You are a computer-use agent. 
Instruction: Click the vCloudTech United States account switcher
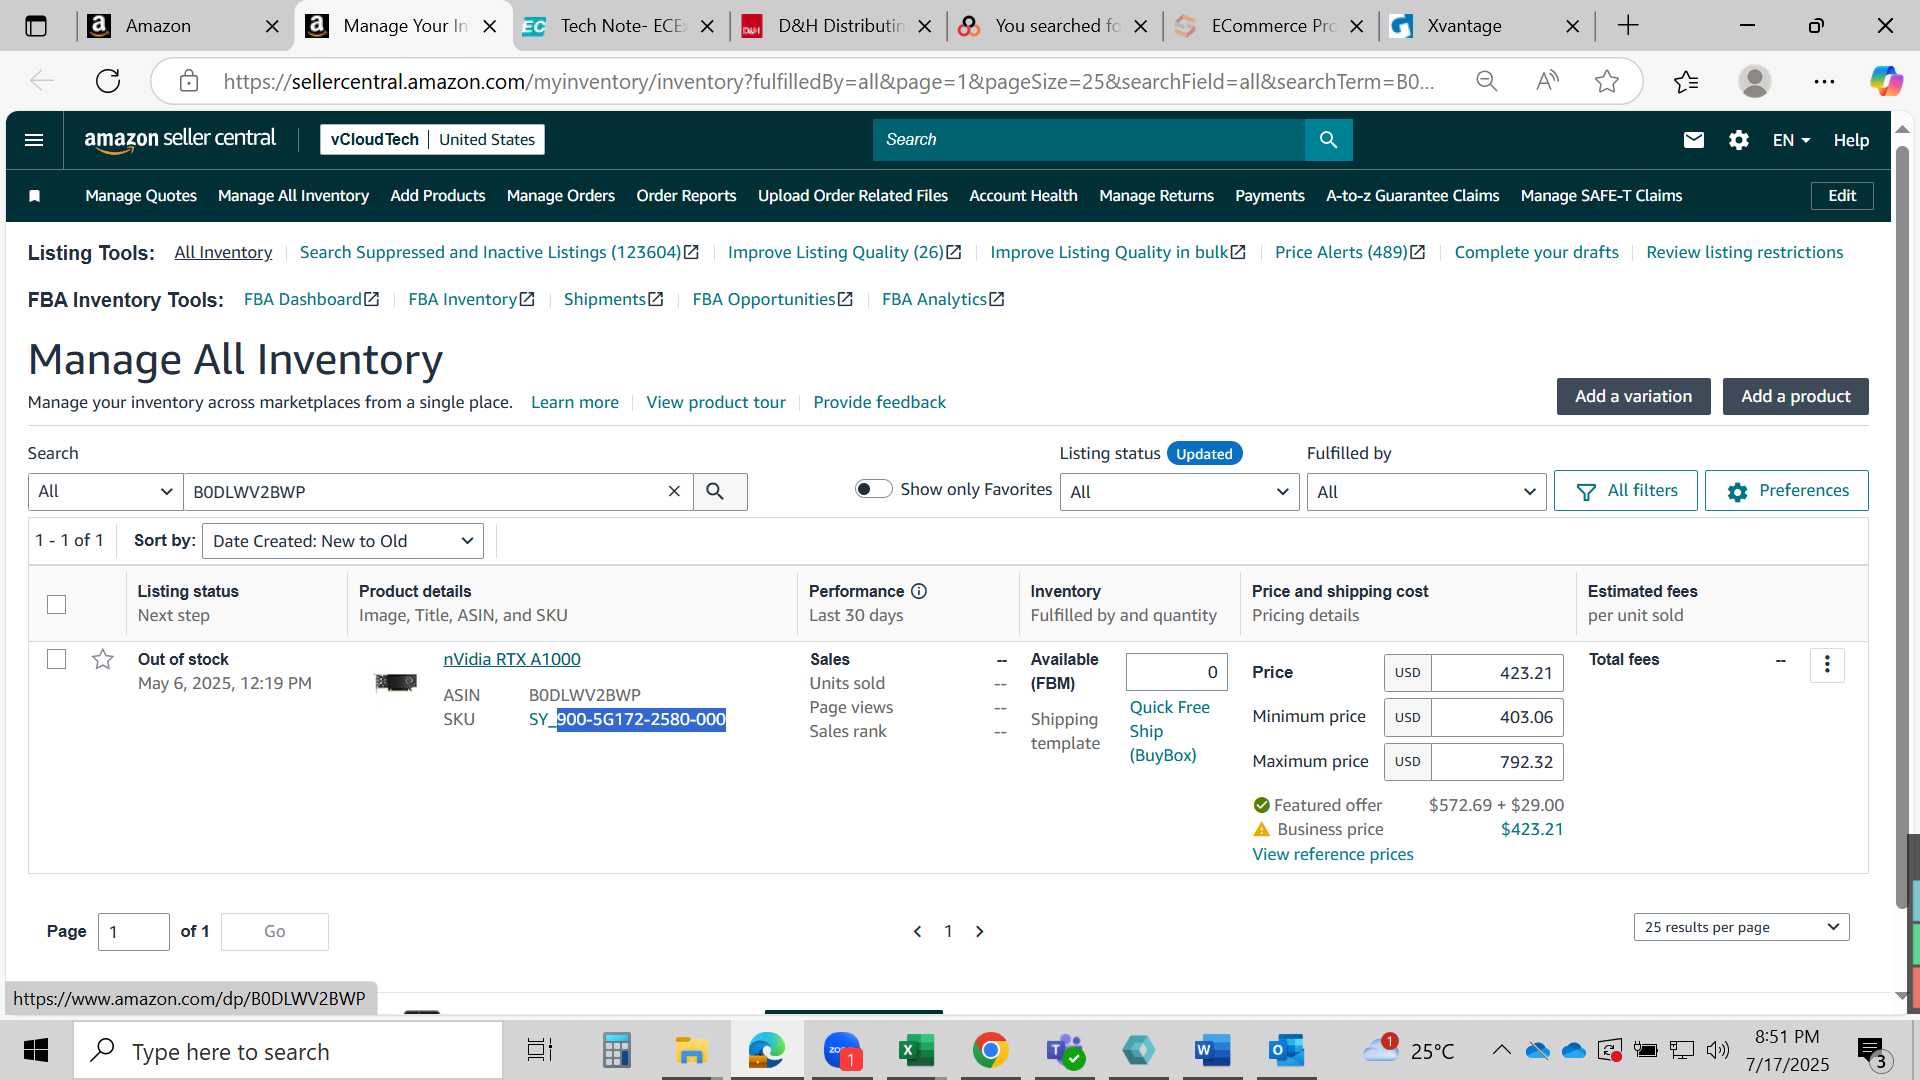pyautogui.click(x=432, y=140)
